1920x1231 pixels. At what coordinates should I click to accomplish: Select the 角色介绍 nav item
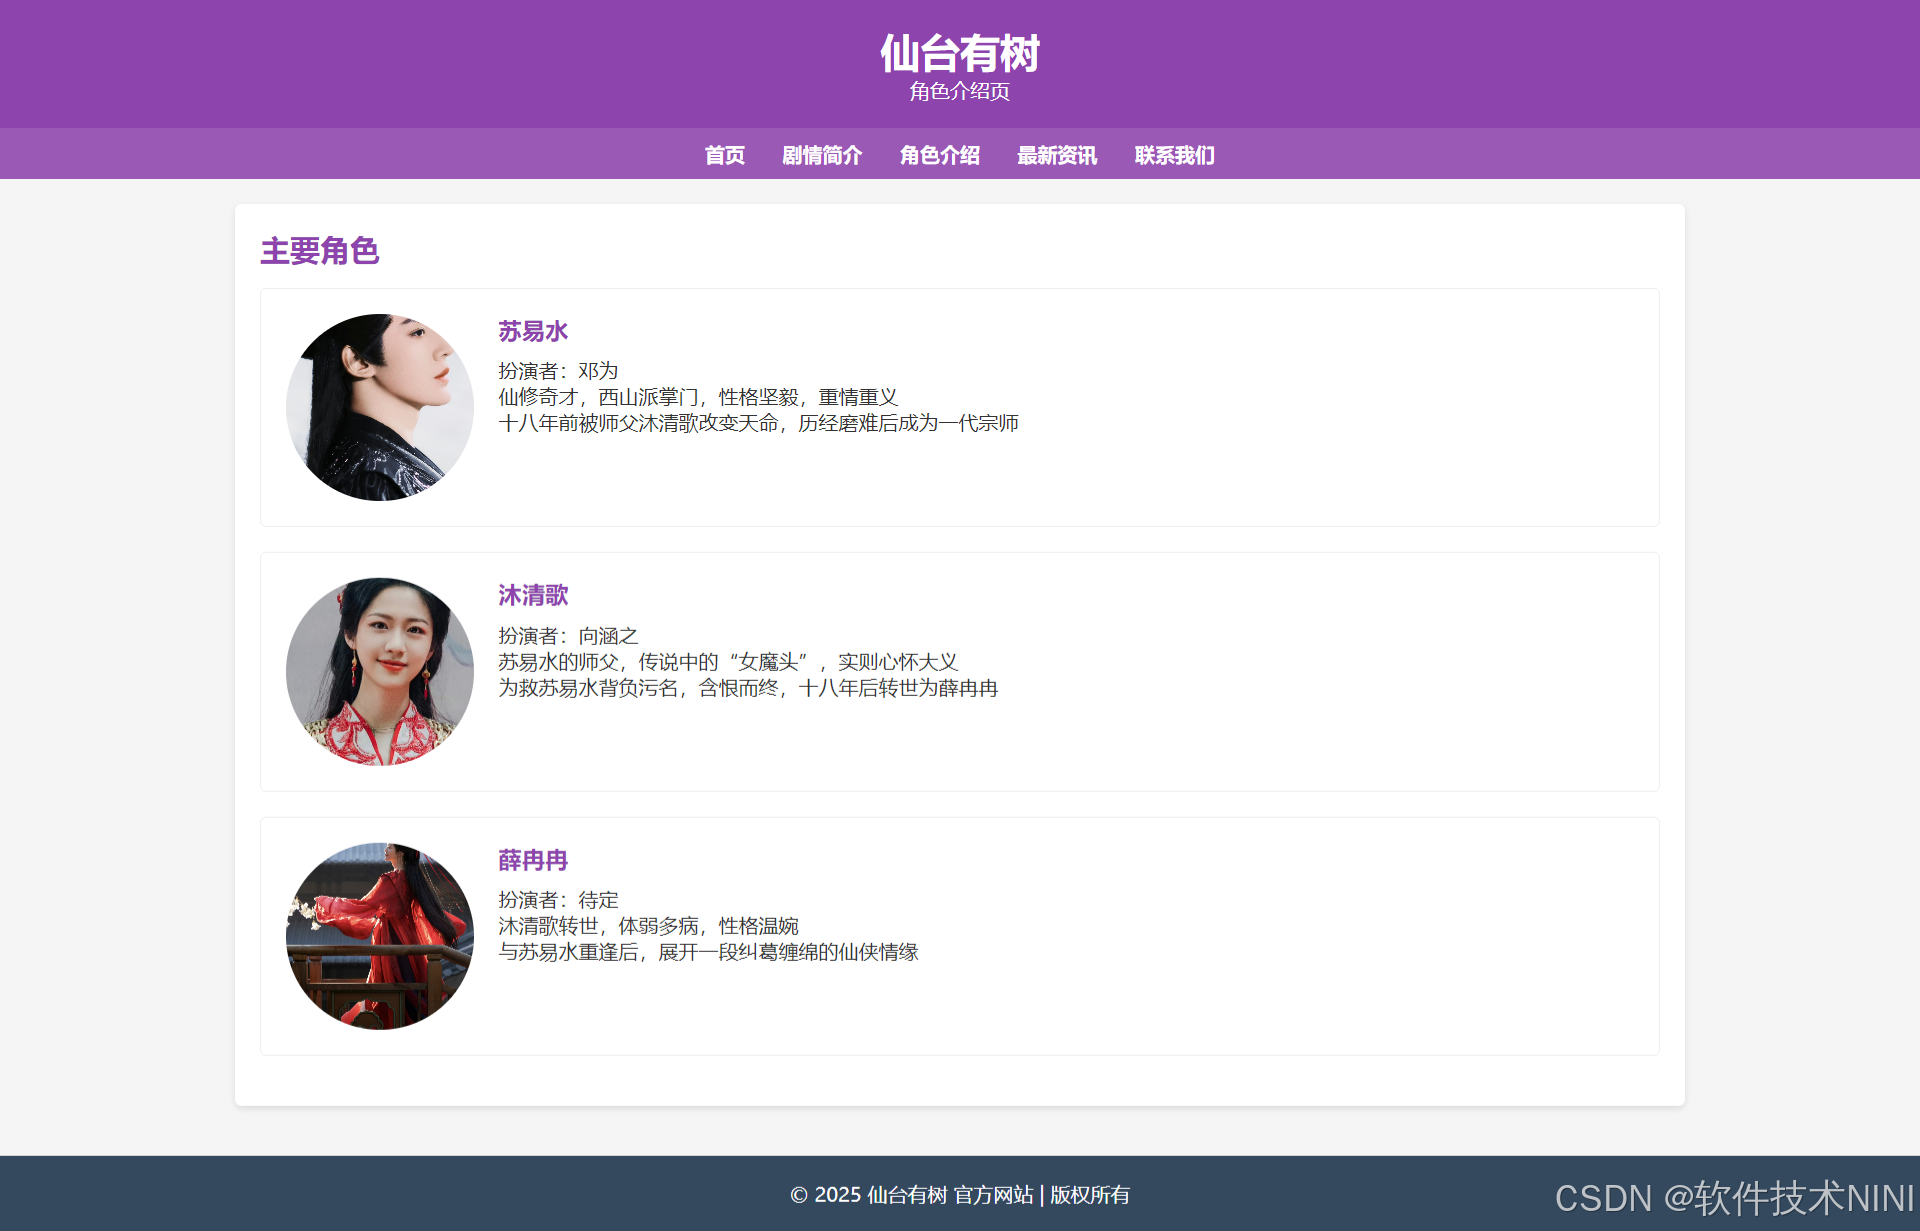click(x=939, y=155)
